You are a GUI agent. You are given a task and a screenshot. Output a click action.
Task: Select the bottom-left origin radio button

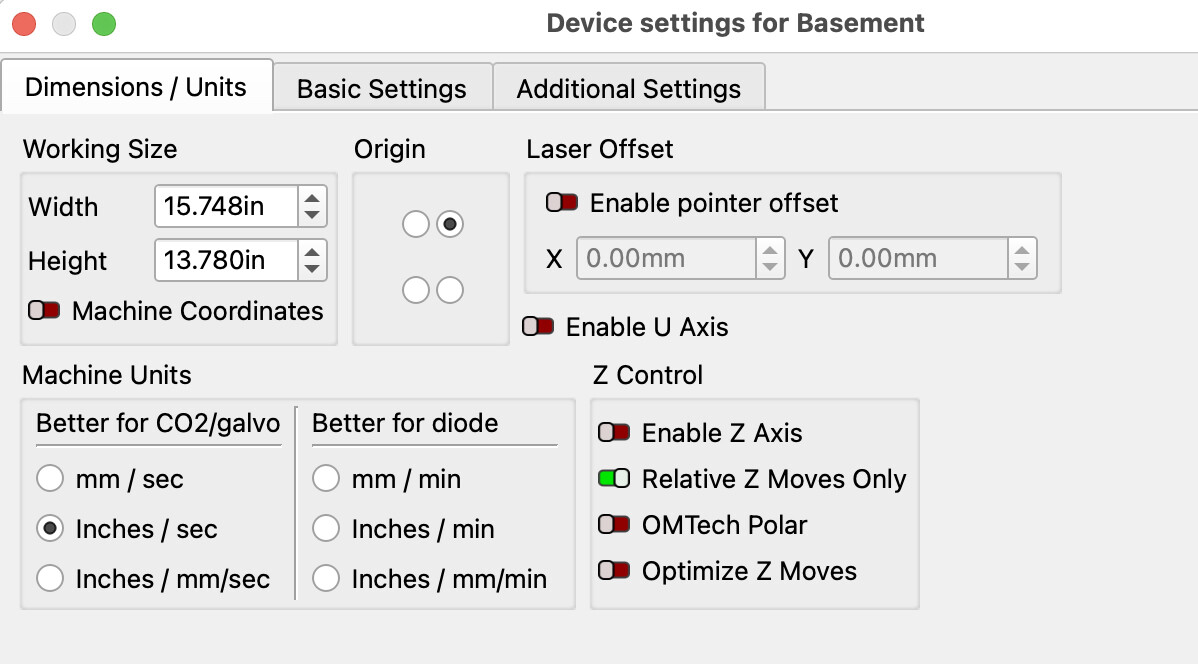pos(416,290)
